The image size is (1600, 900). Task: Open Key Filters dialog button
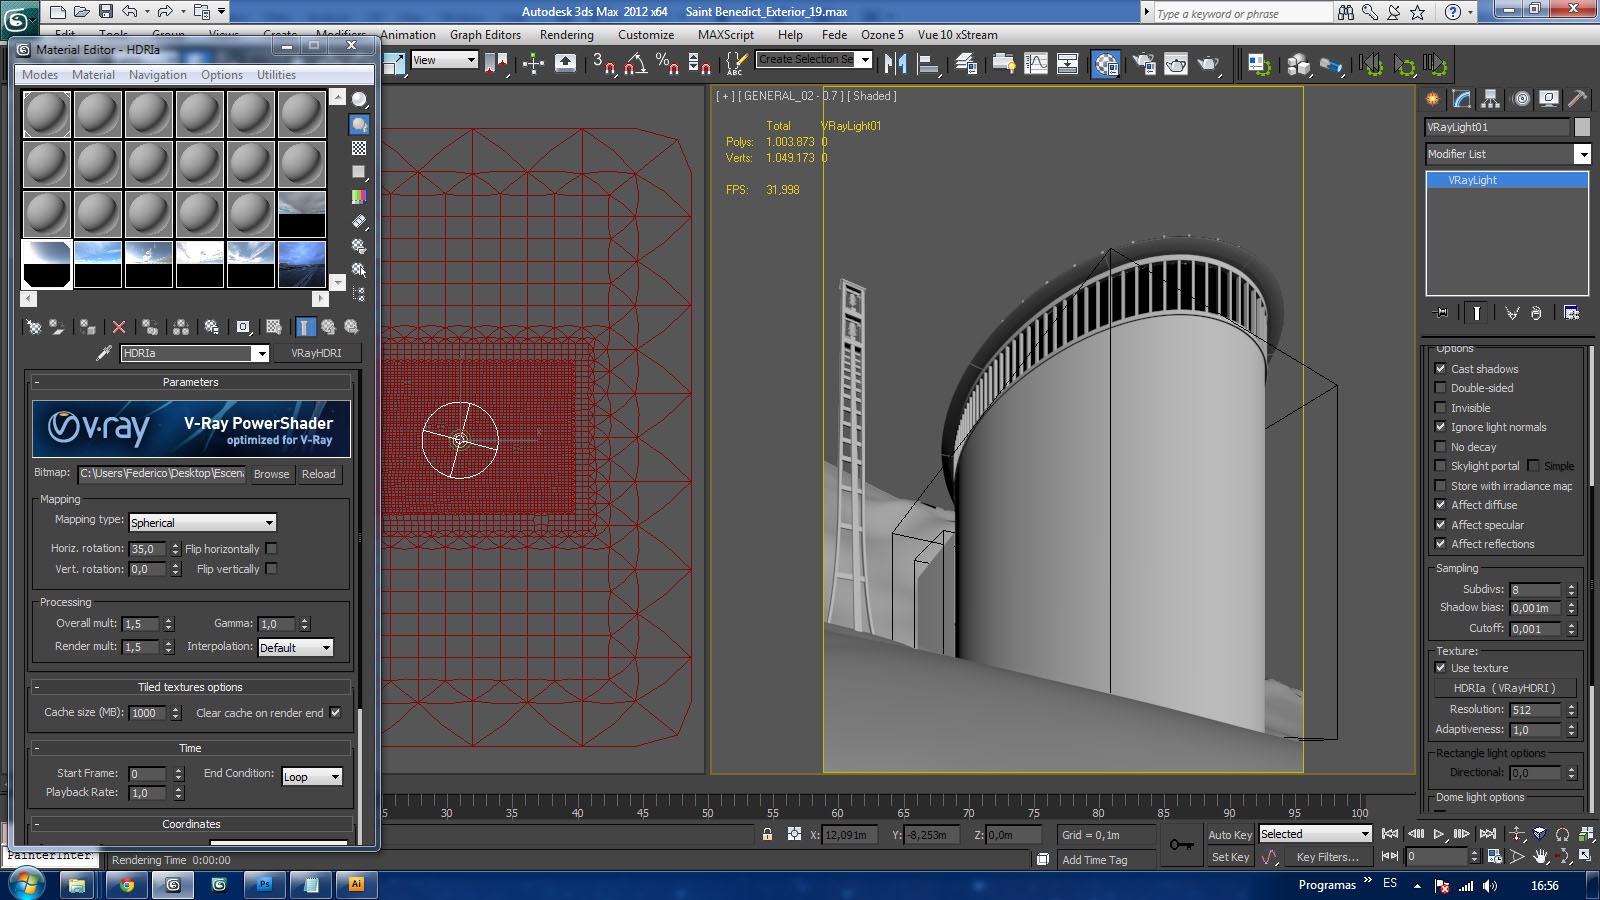pos(1327,857)
